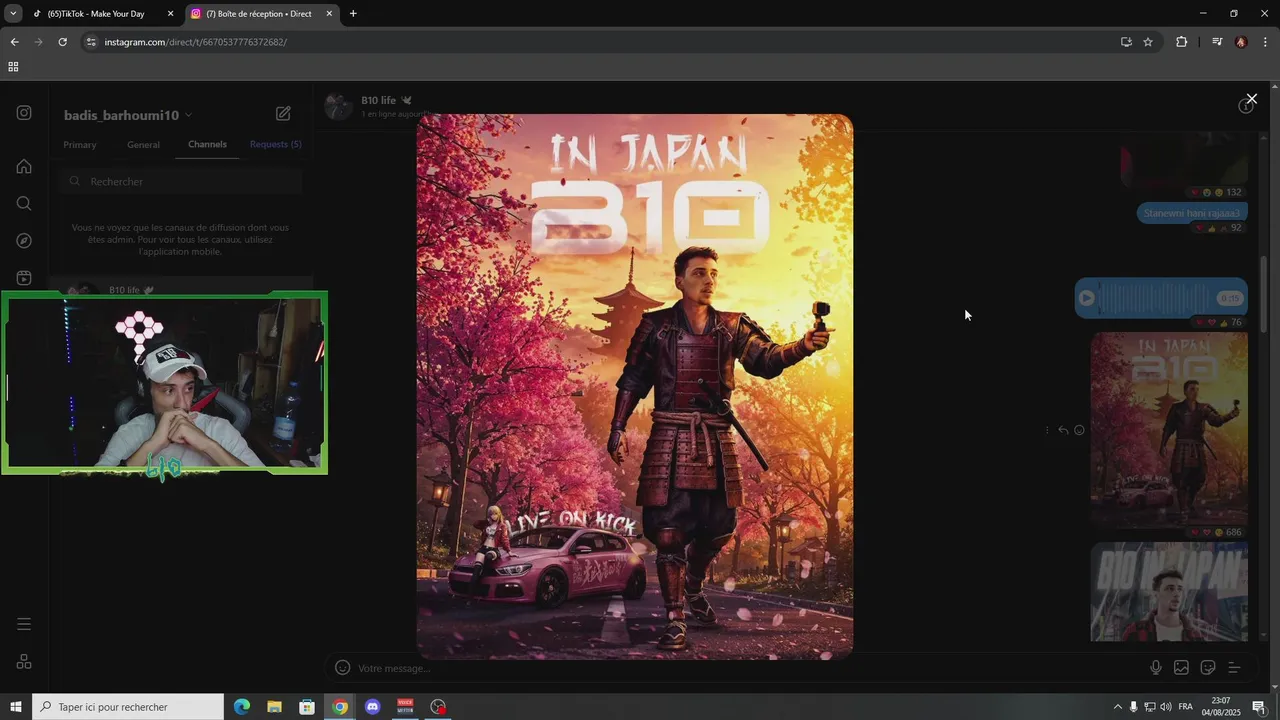Open Discord from the taskbar
This screenshot has width=1280, height=720.
click(x=373, y=707)
